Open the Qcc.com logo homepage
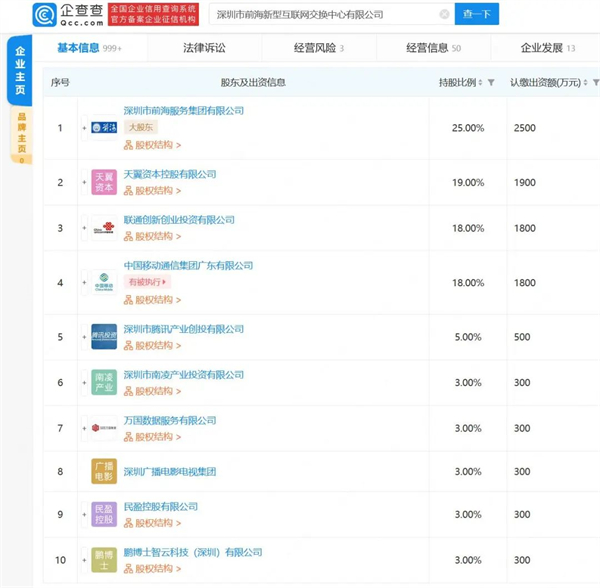The width and height of the screenshot is (600, 588). (x=68, y=15)
